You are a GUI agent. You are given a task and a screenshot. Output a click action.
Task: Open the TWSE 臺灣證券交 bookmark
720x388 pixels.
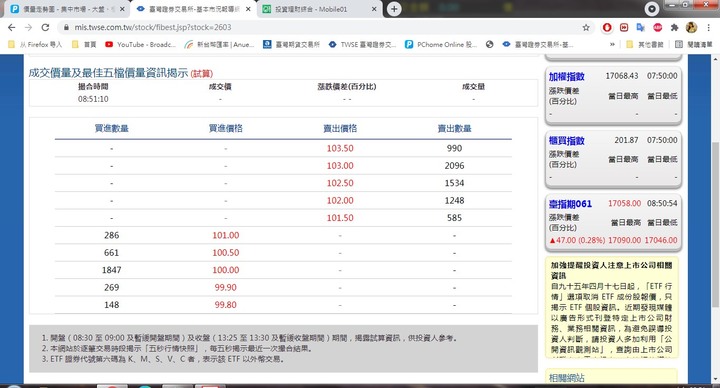[x=362, y=45]
